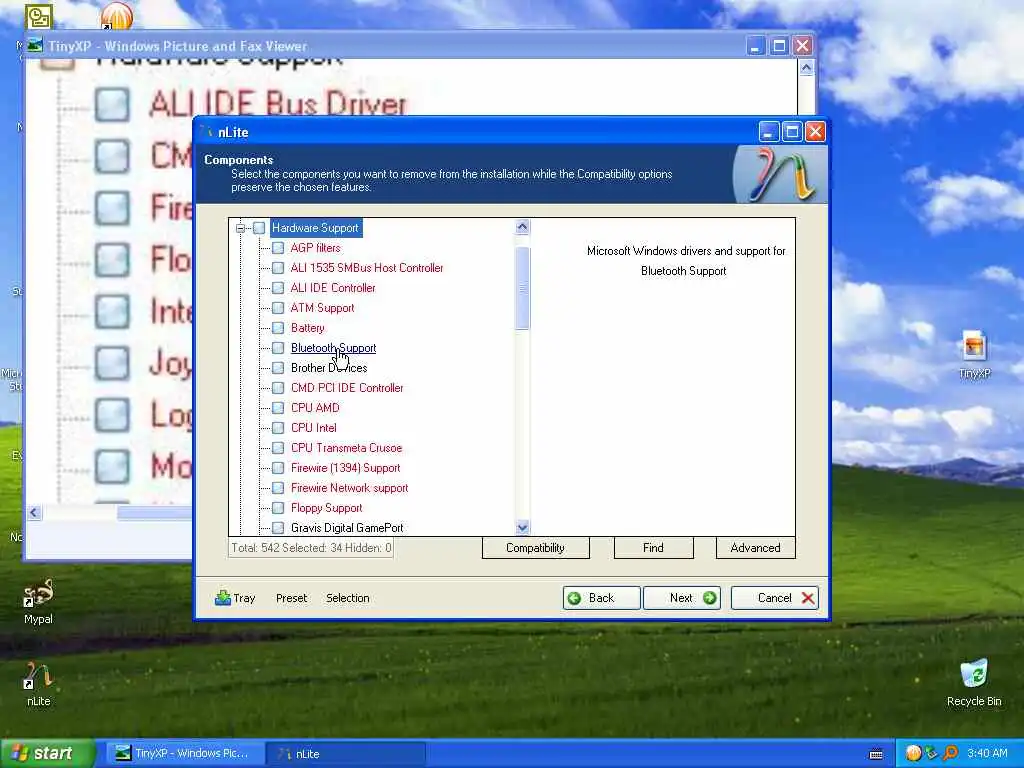Open the Recycle Bin icon

point(974,682)
